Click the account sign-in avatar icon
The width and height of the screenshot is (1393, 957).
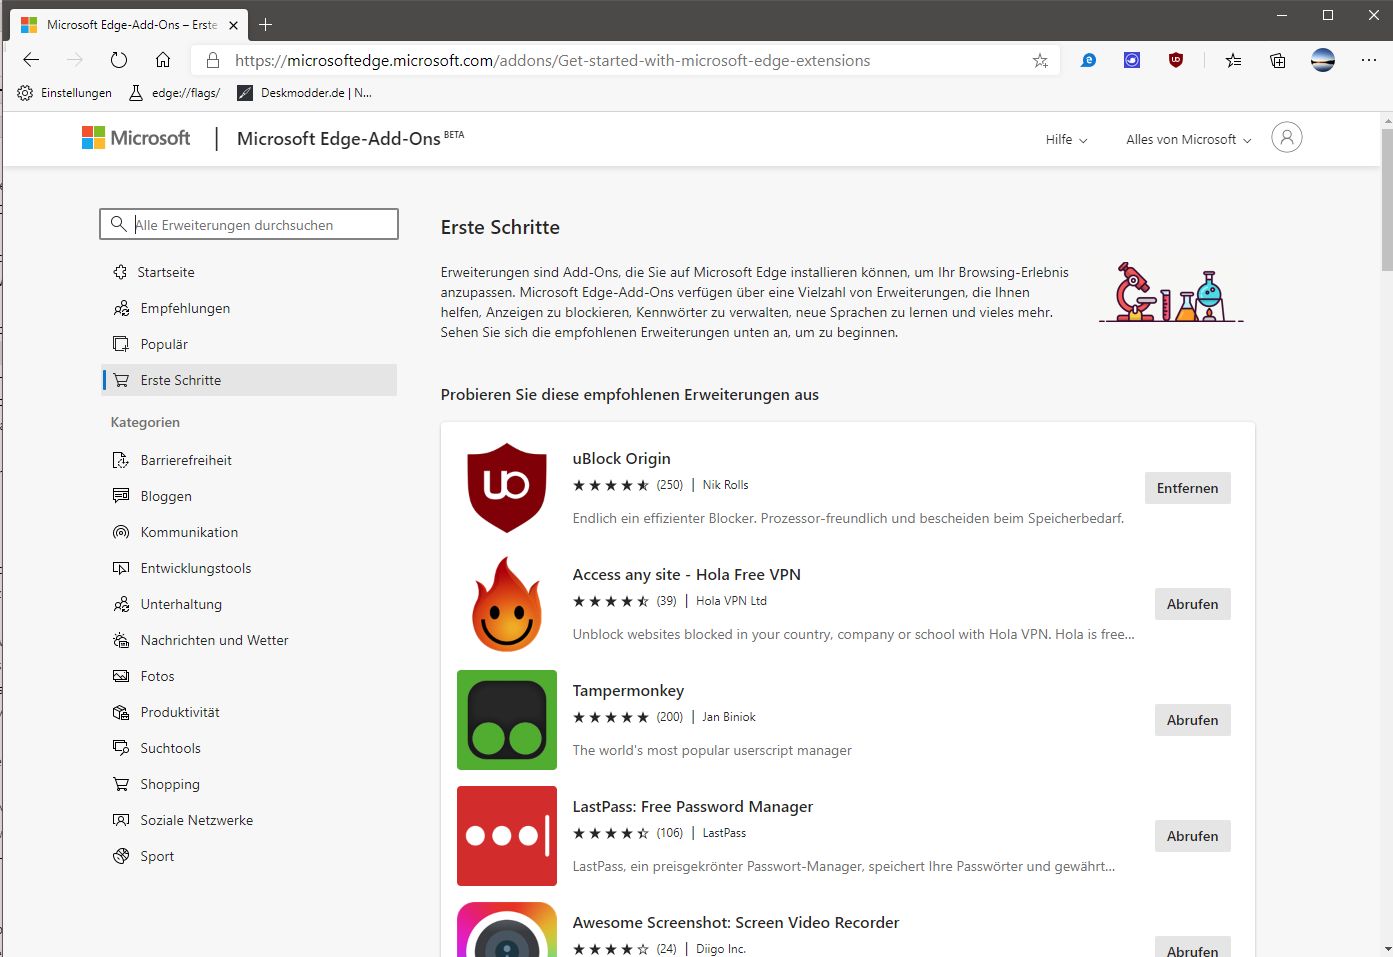pyautogui.click(x=1287, y=137)
